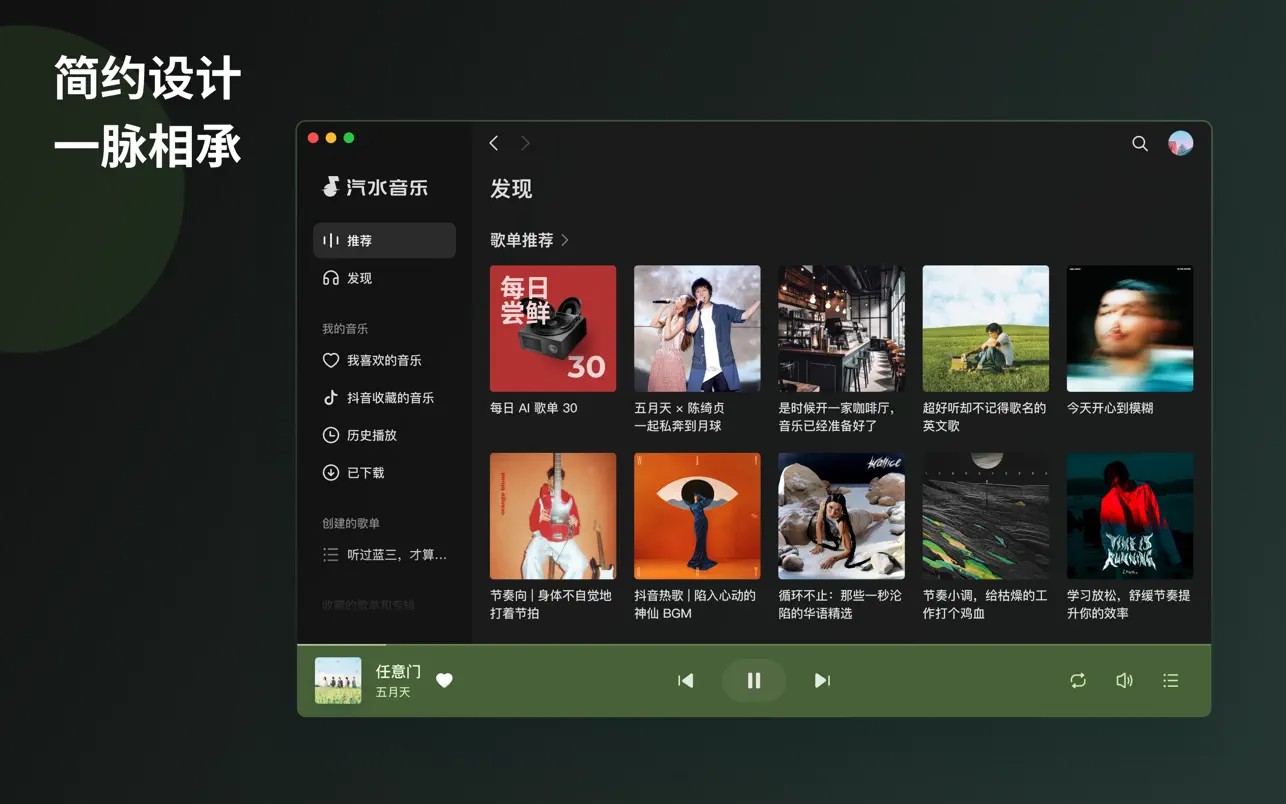Go forward with the right arrow
Screen dimensions: 1286x804
pos(525,143)
